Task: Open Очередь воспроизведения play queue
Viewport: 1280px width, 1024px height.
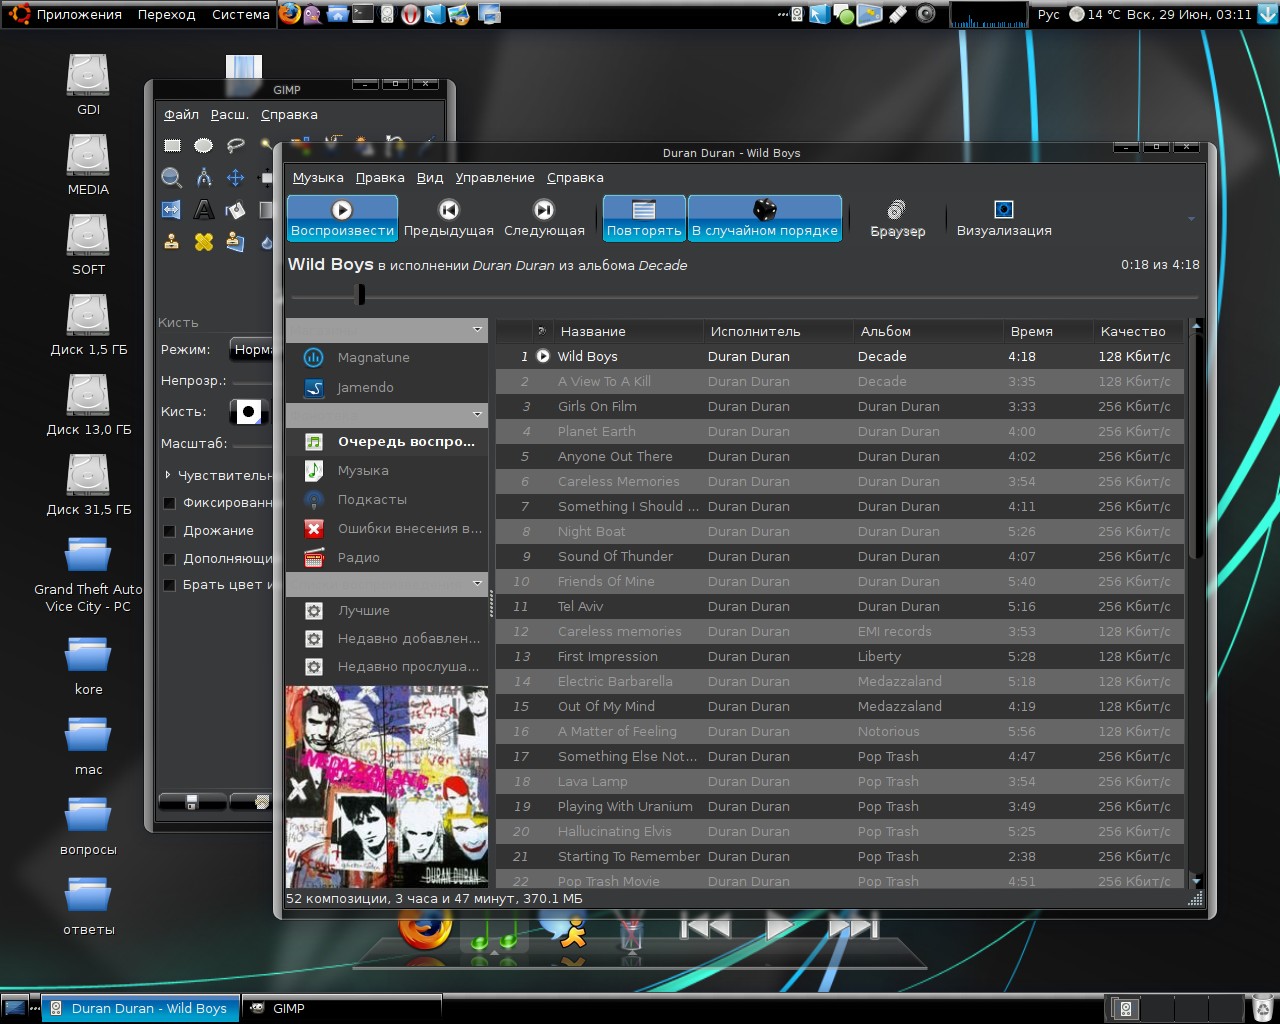Action: click(x=387, y=441)
